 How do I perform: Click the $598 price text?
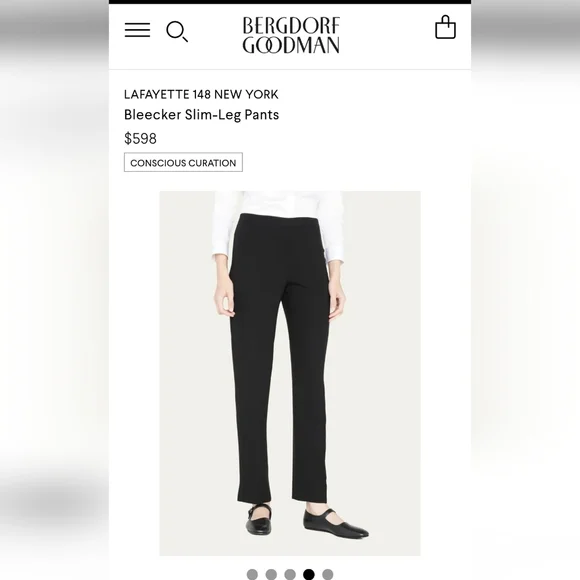pyautogui.click(x=141, y=139)
